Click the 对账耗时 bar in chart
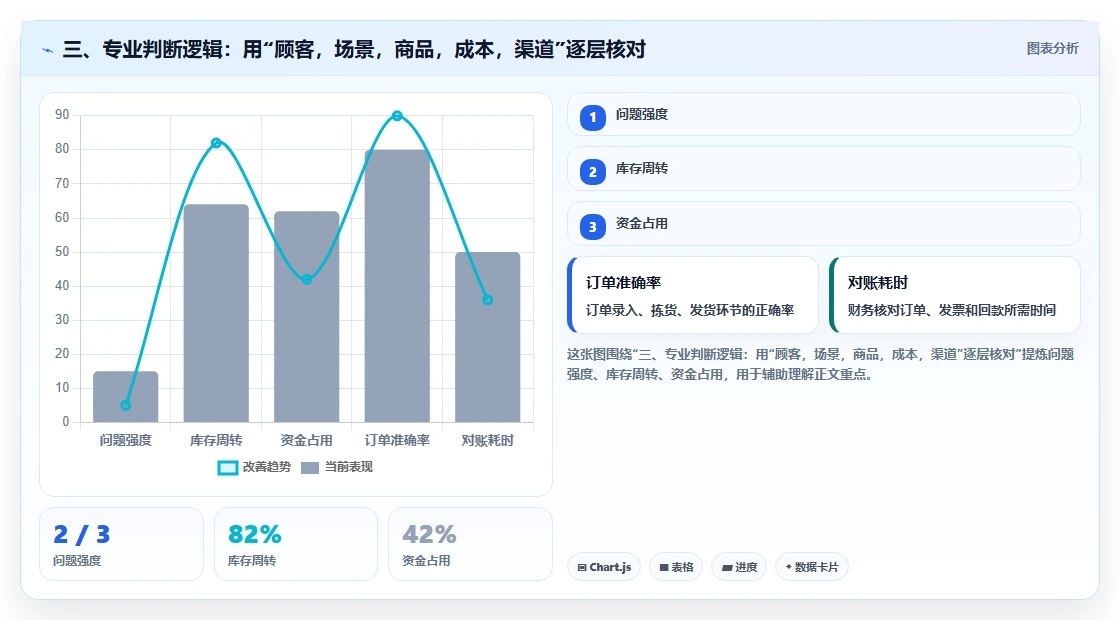The height and width of the screenshot is (620, 1120). 488,337
